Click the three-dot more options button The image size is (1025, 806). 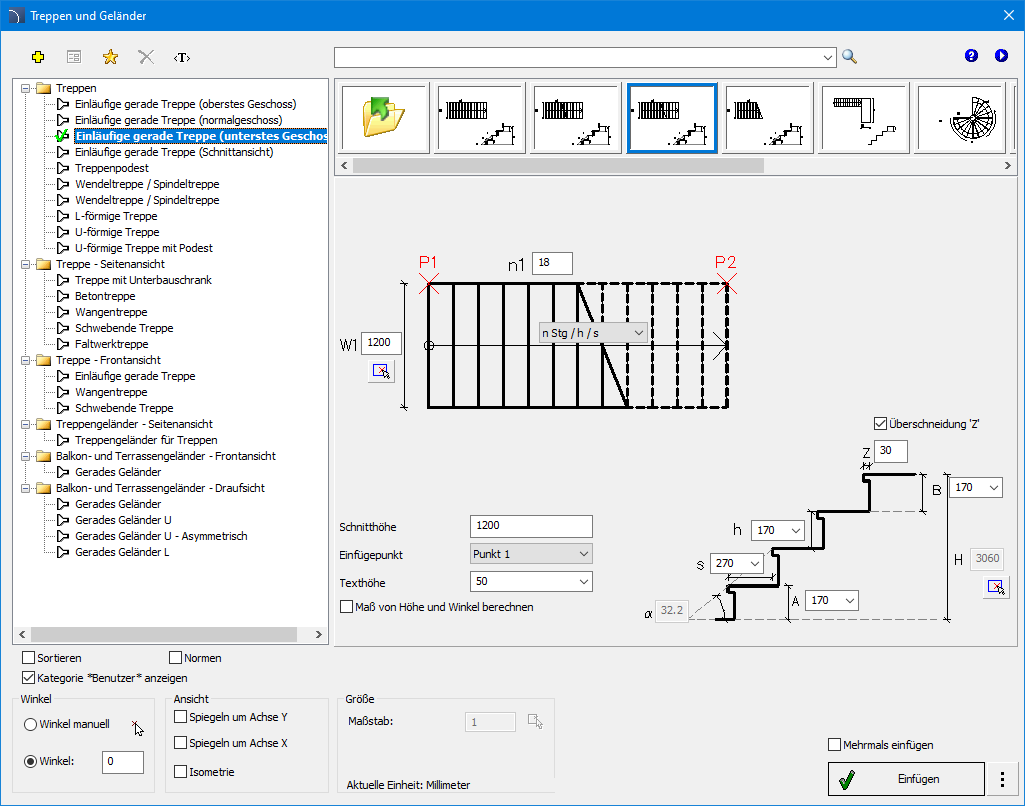click(1002, 779)
